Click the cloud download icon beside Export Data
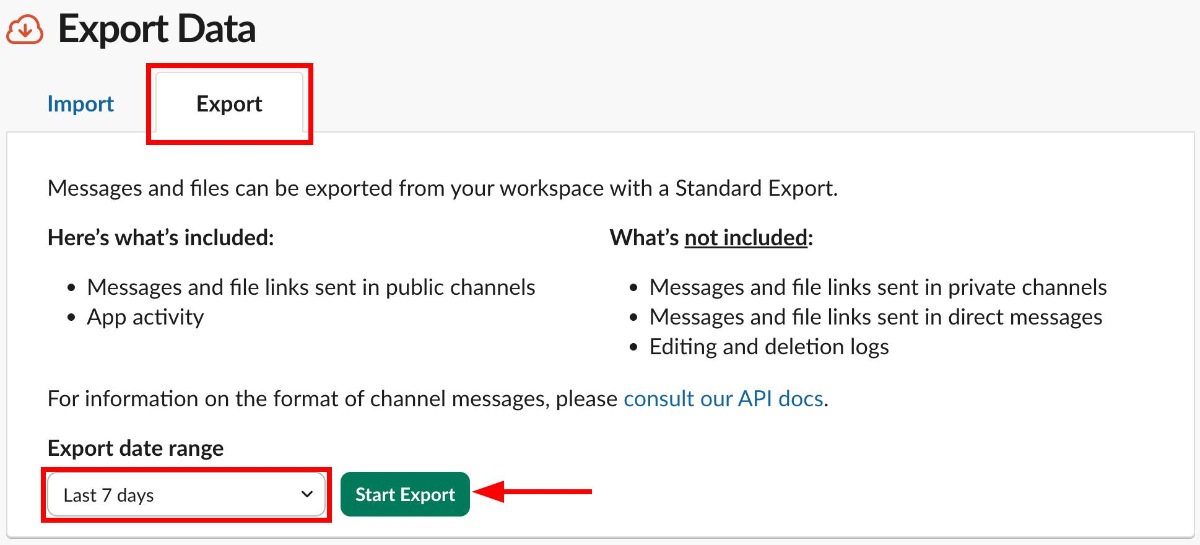1200x545 pixels. tap(25, 29)
